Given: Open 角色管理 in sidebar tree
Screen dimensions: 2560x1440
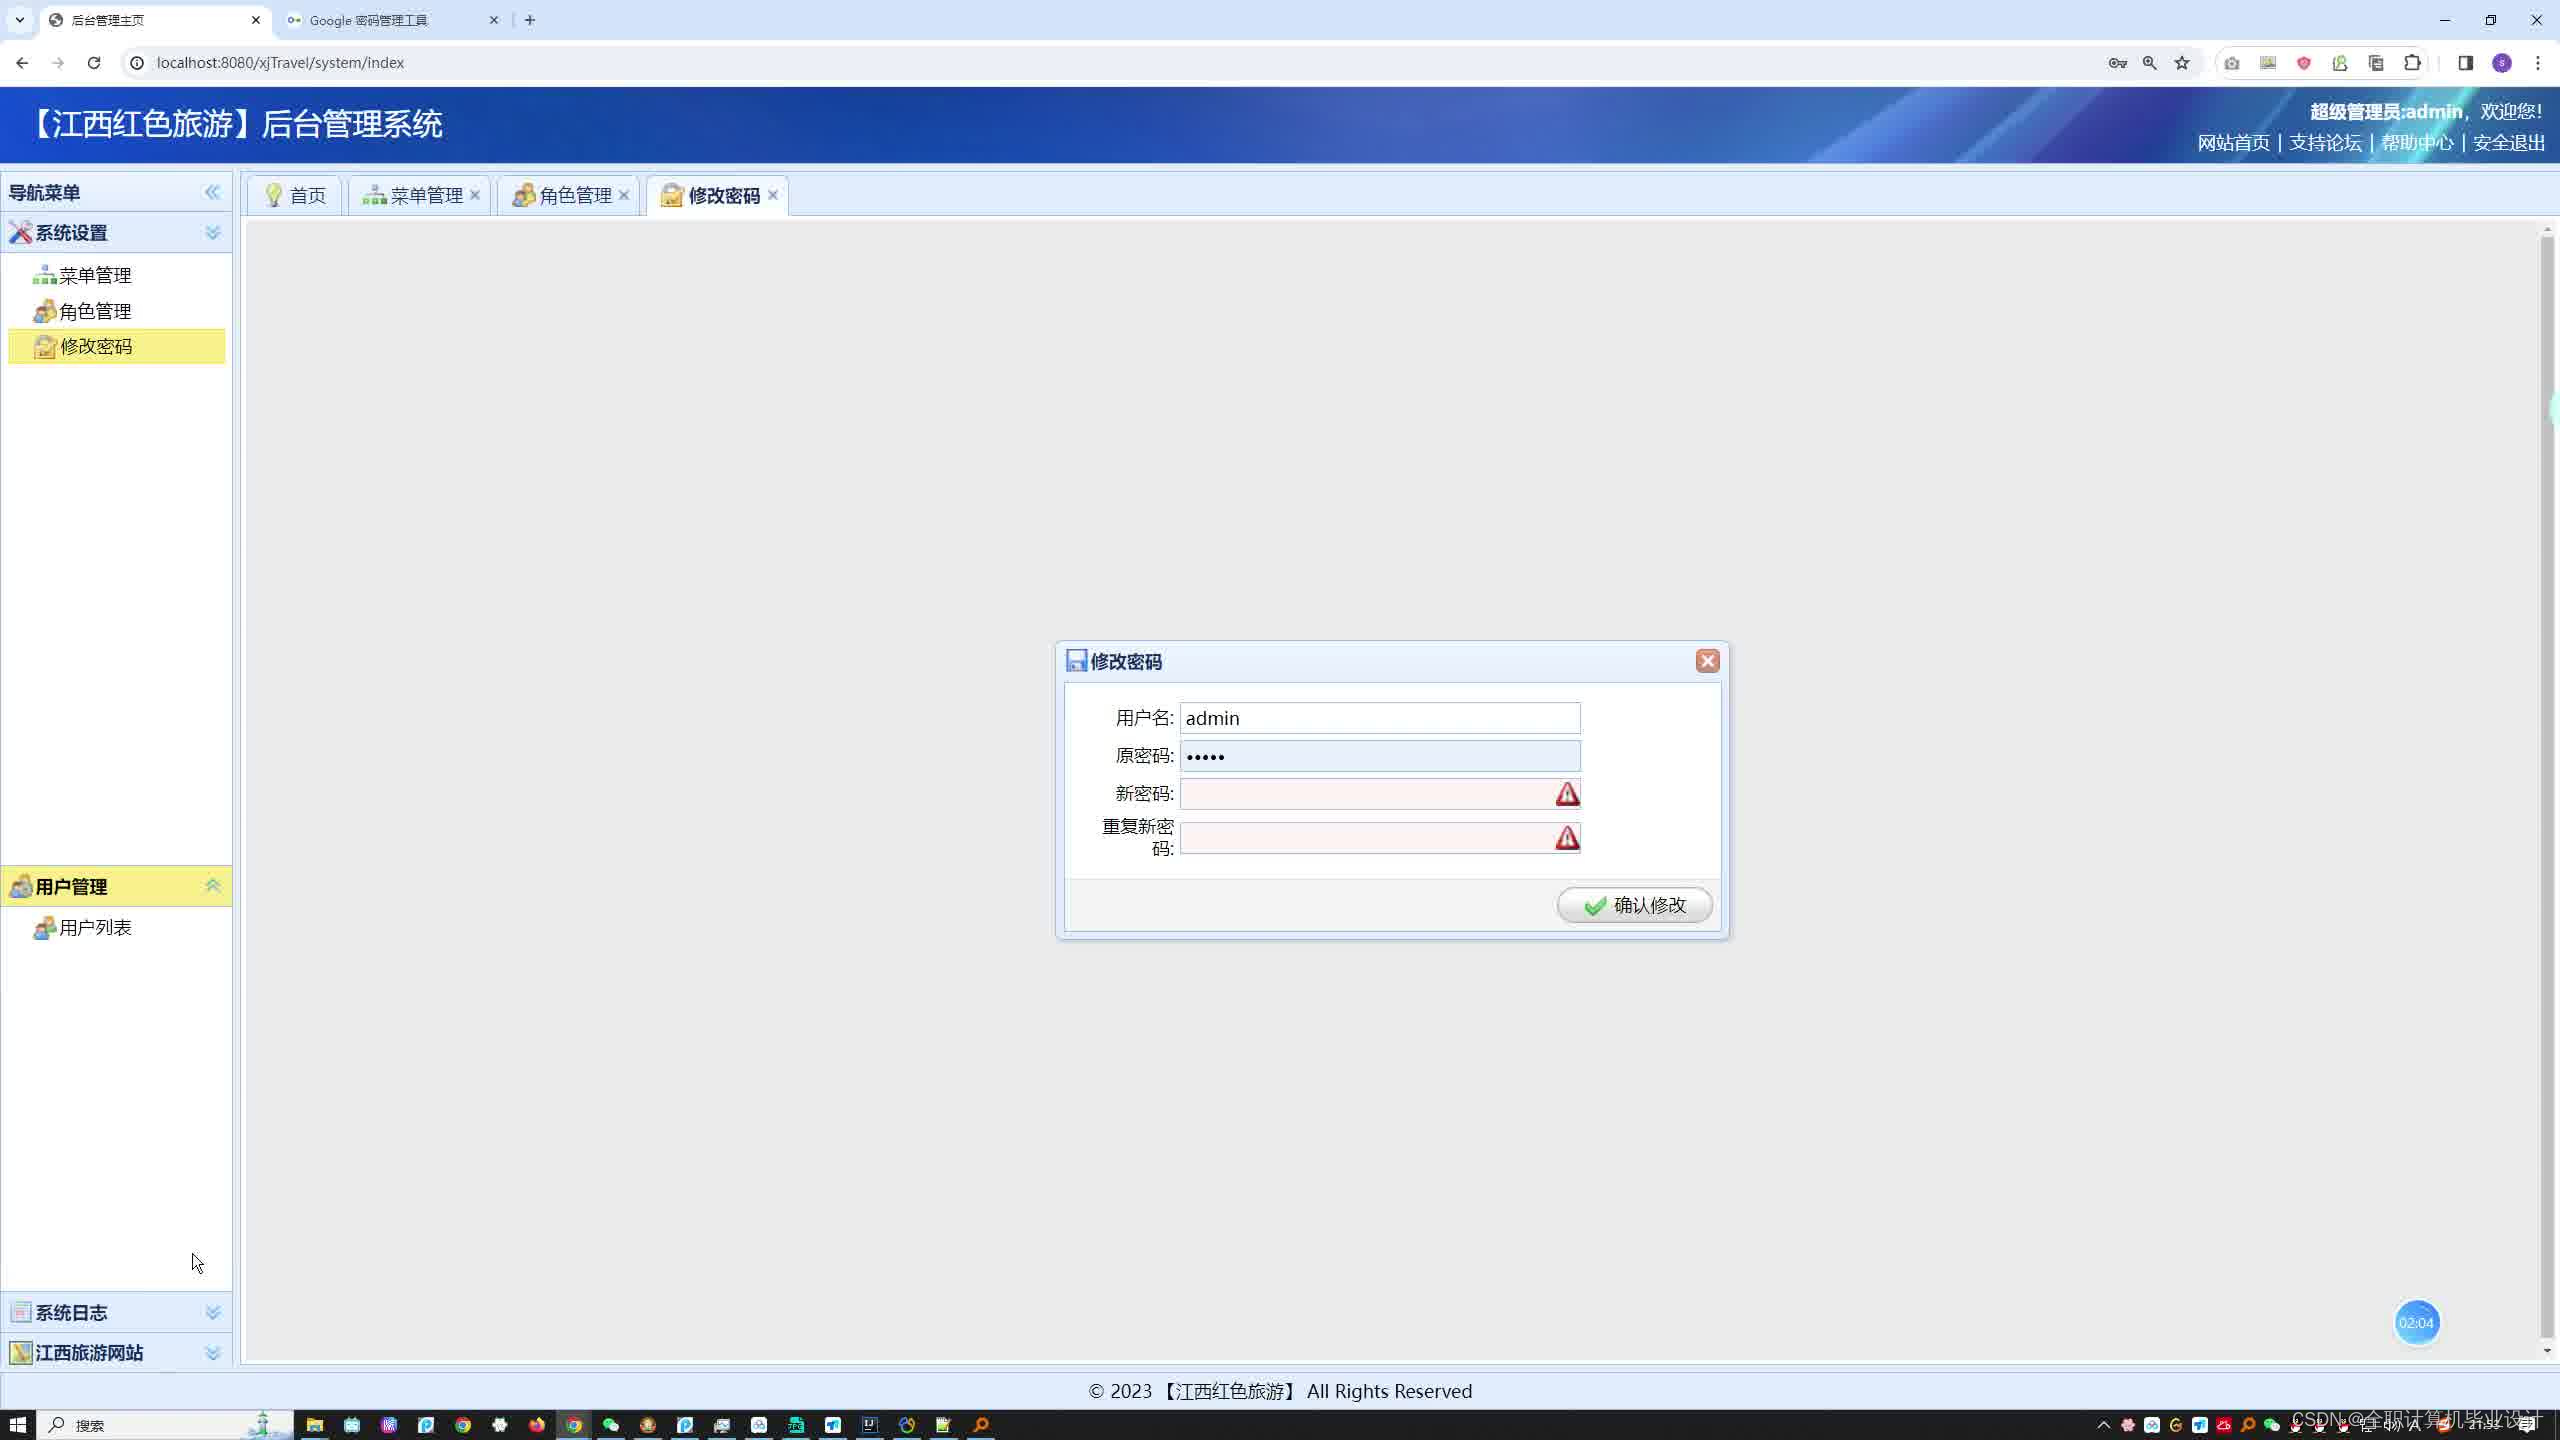Looking at the screenshot, I should [x=95, y=311].
